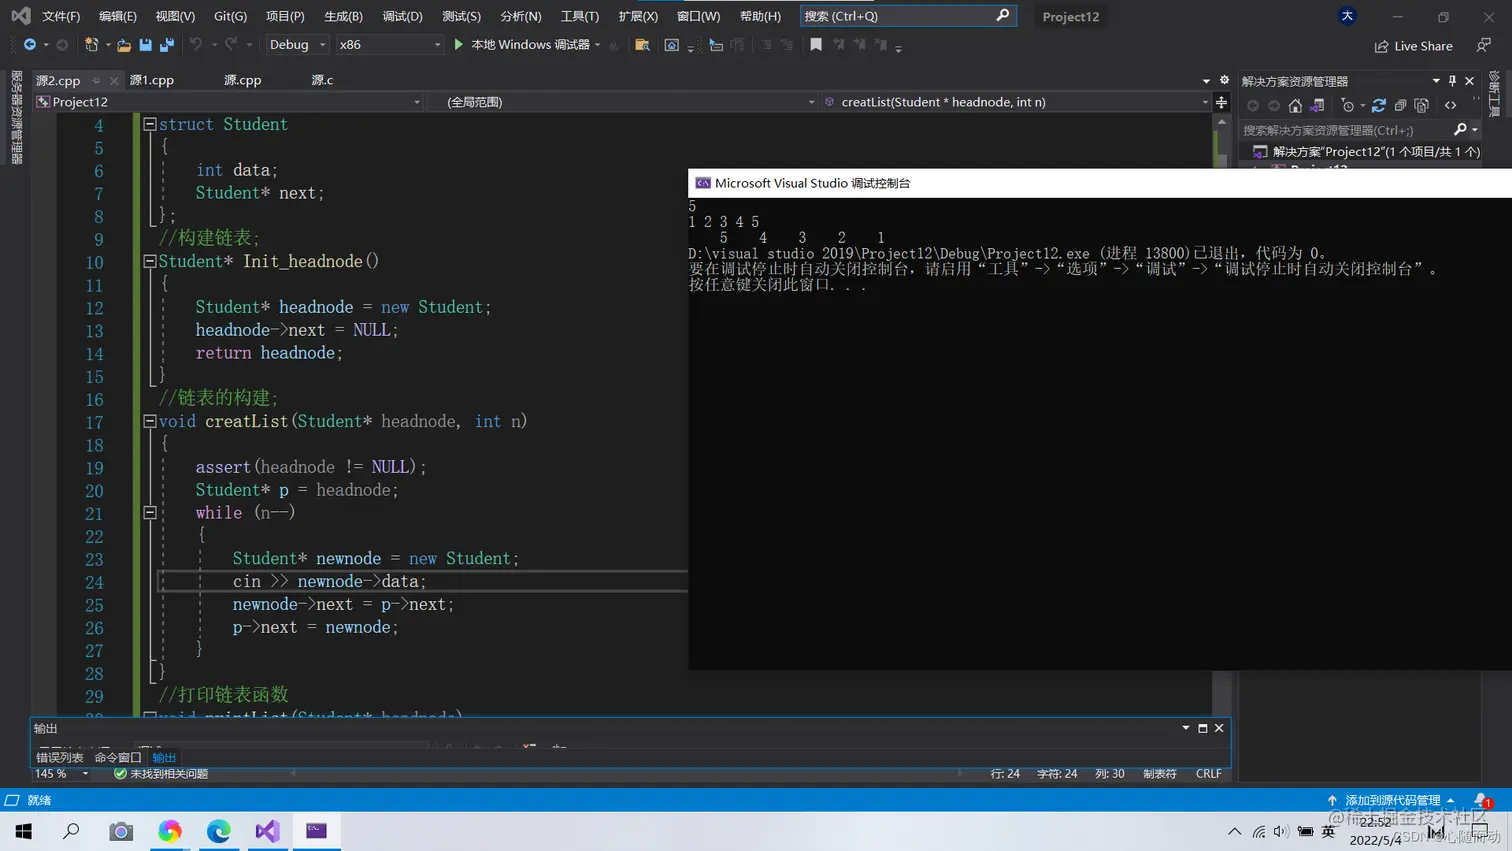1512x851 pixels.
Task: Toggle the 英 input method indicator
Action: (x=1329, y=832)
